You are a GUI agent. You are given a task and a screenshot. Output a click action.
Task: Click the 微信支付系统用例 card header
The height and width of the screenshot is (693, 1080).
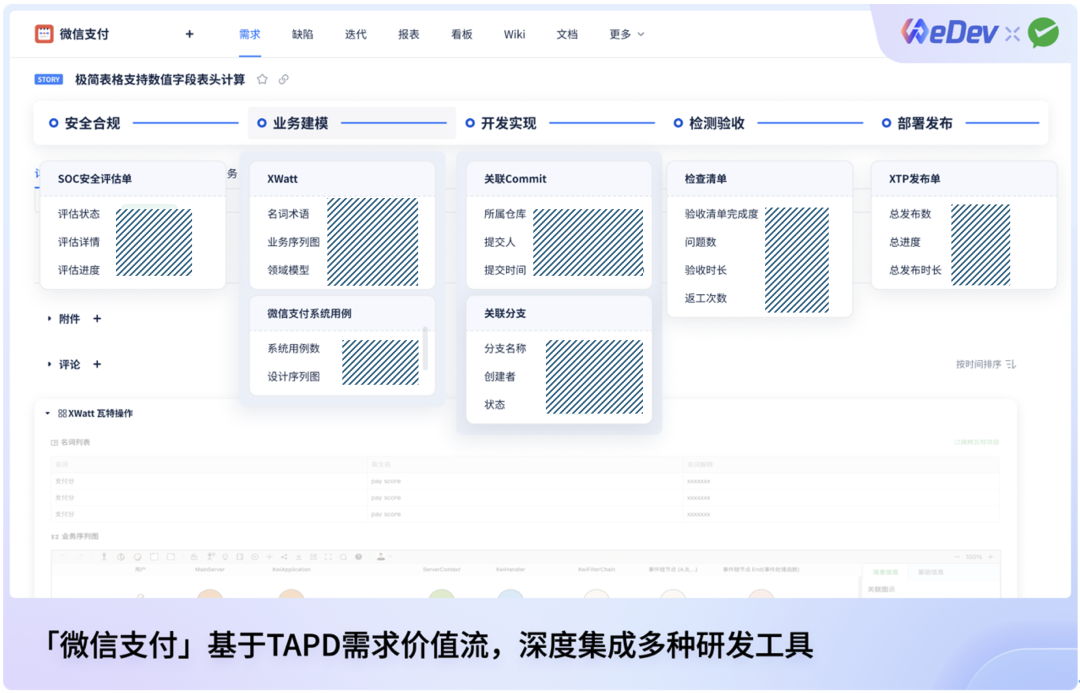342,313
